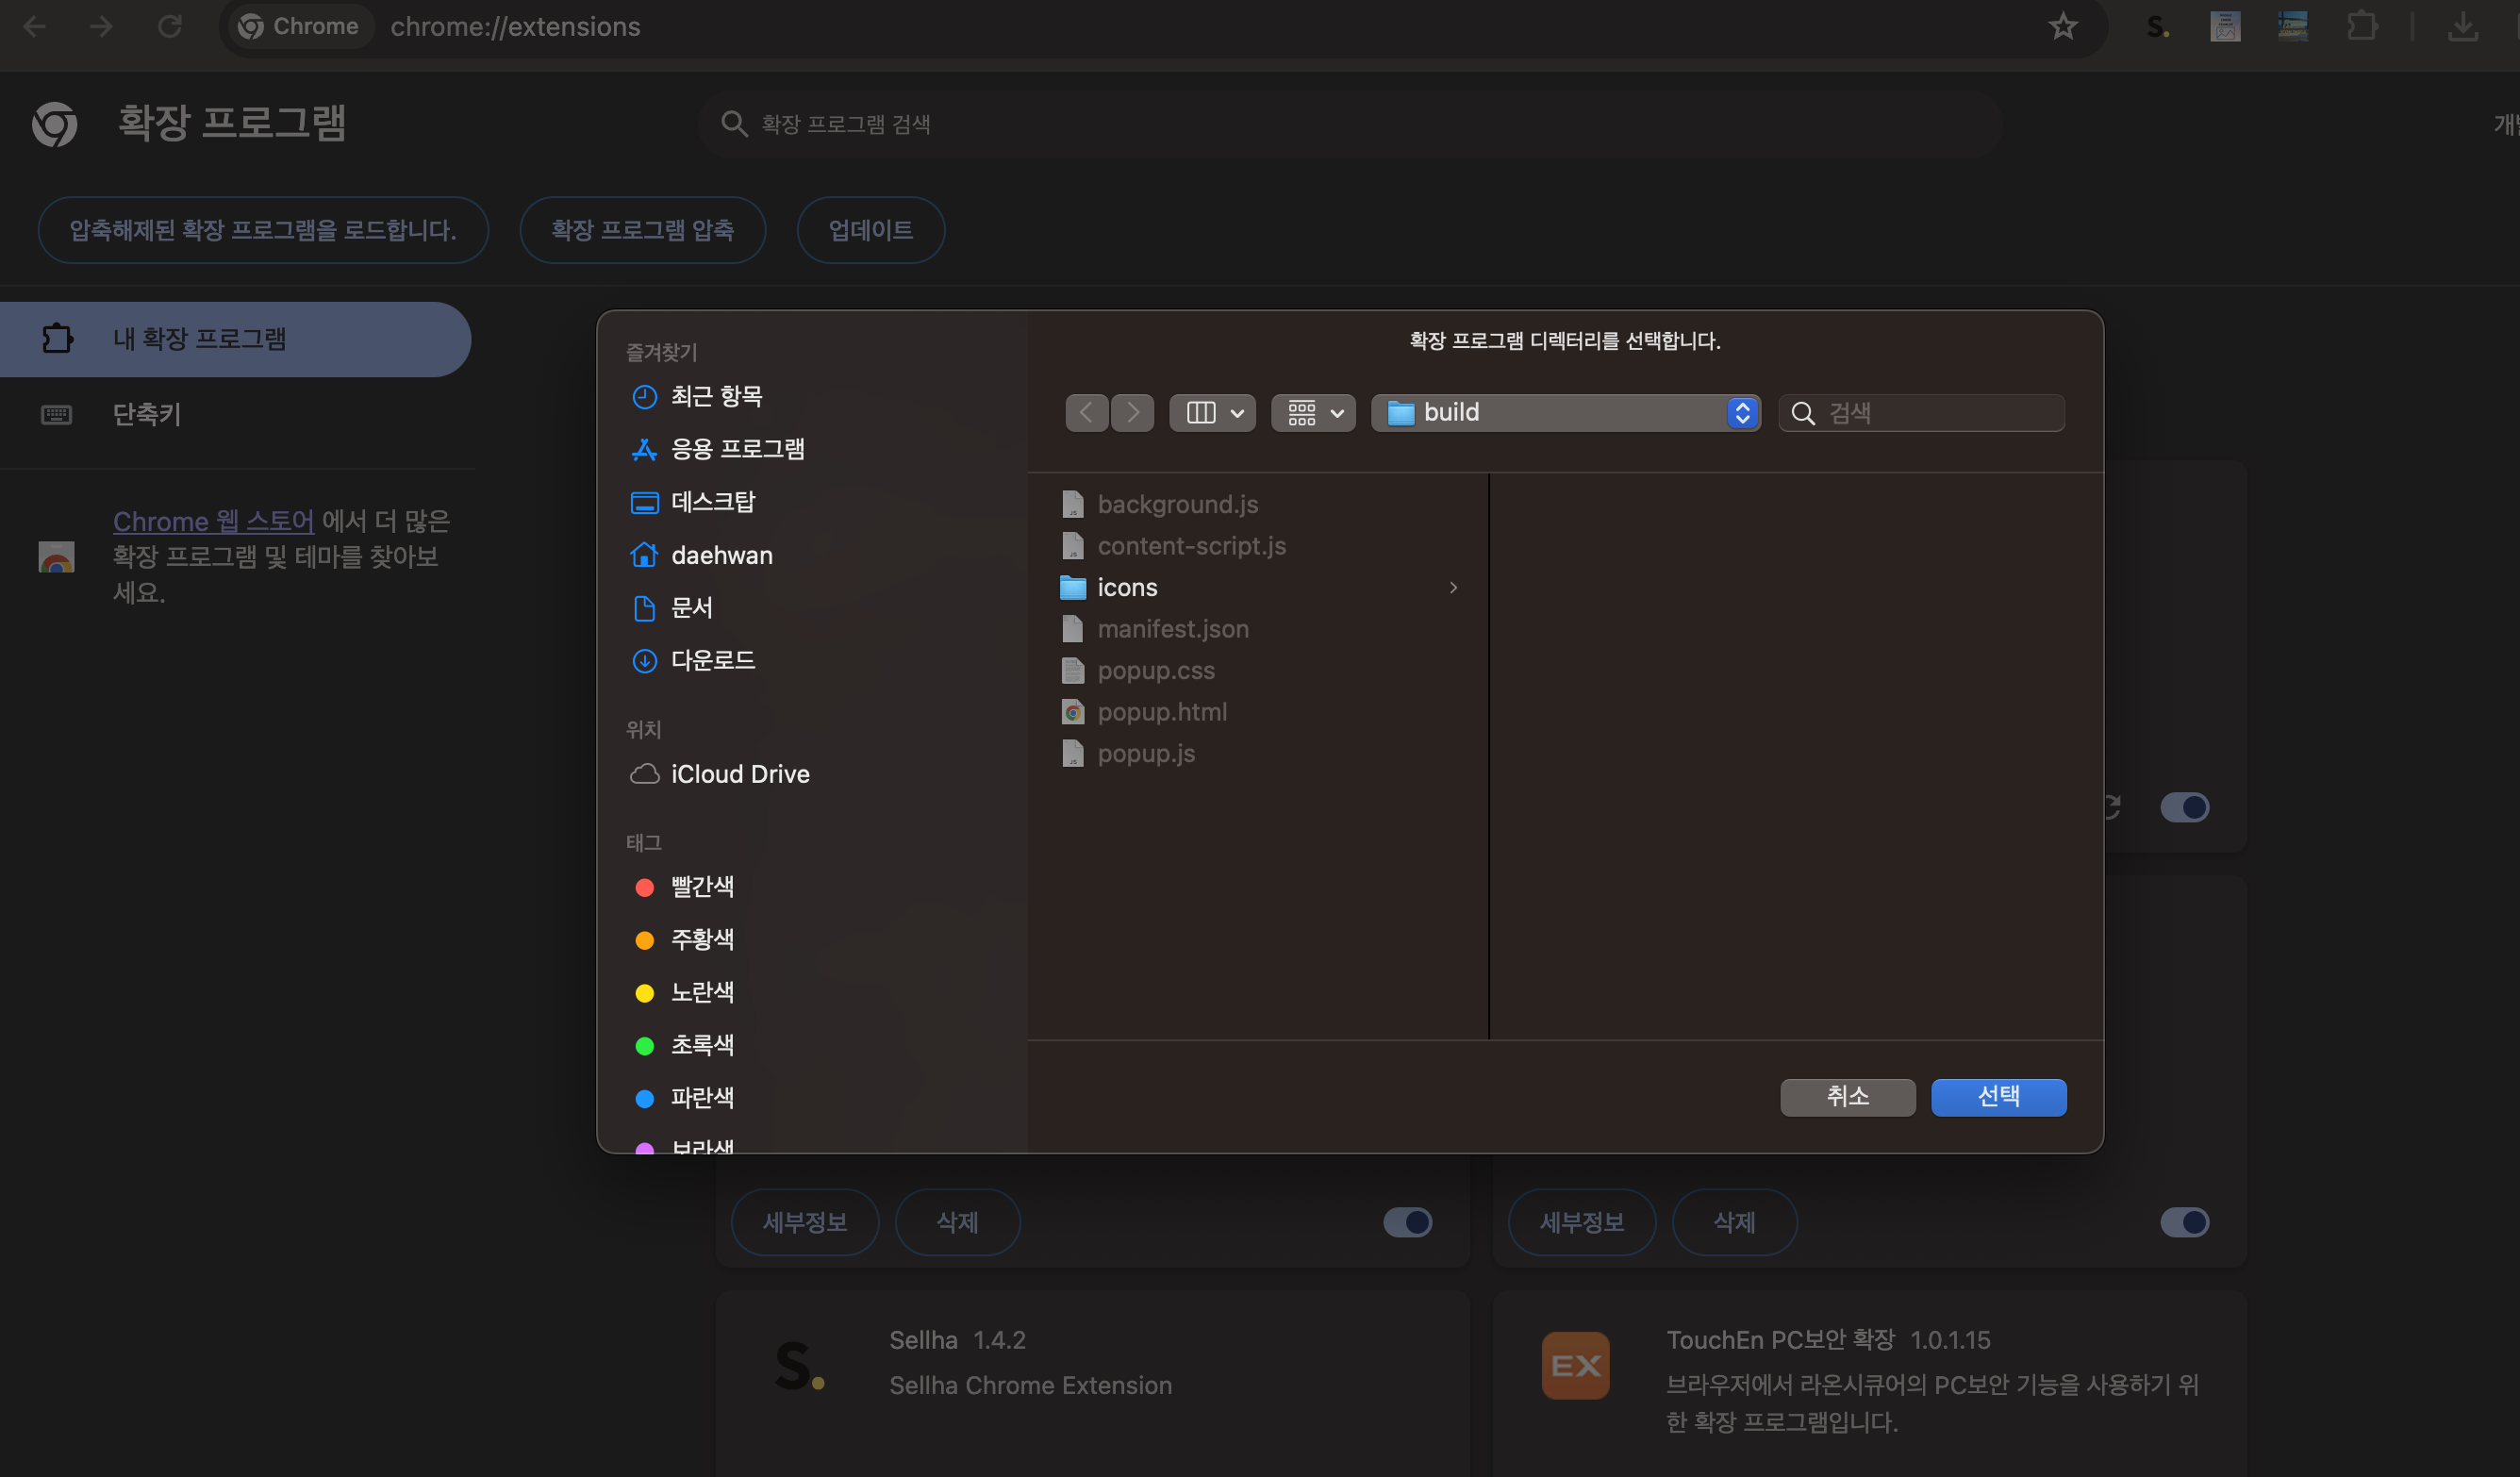Open the Extensions puzzle icon in toolbar
This screenshot has height=1477, width=2520.
pos(2361,27)
